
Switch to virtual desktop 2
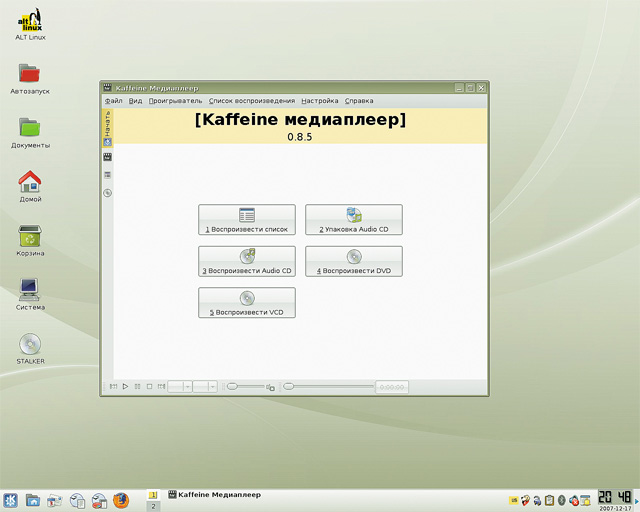point(153,506)
